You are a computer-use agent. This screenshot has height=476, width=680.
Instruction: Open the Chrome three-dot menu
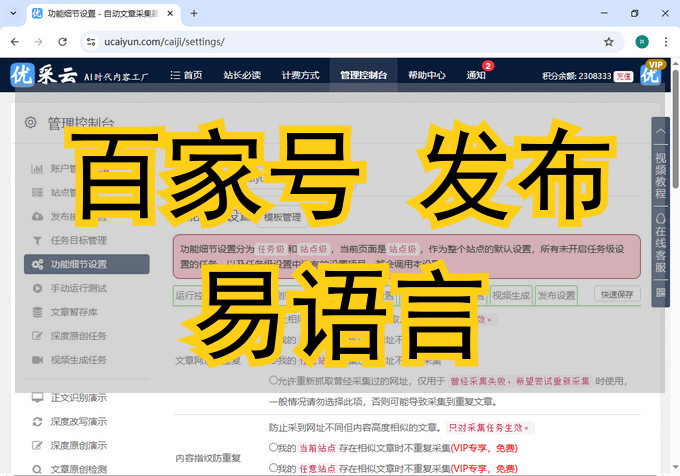666,42
